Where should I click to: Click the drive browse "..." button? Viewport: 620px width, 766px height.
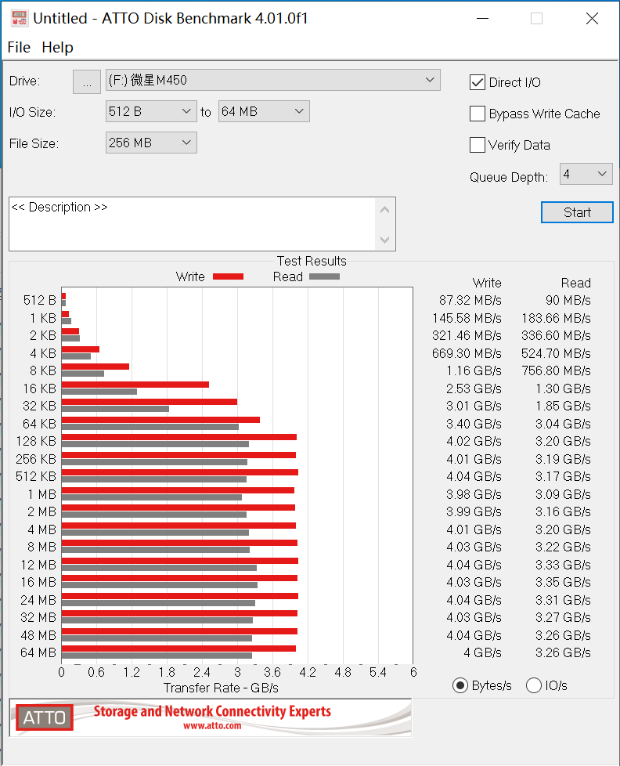[x=87, y=82]
